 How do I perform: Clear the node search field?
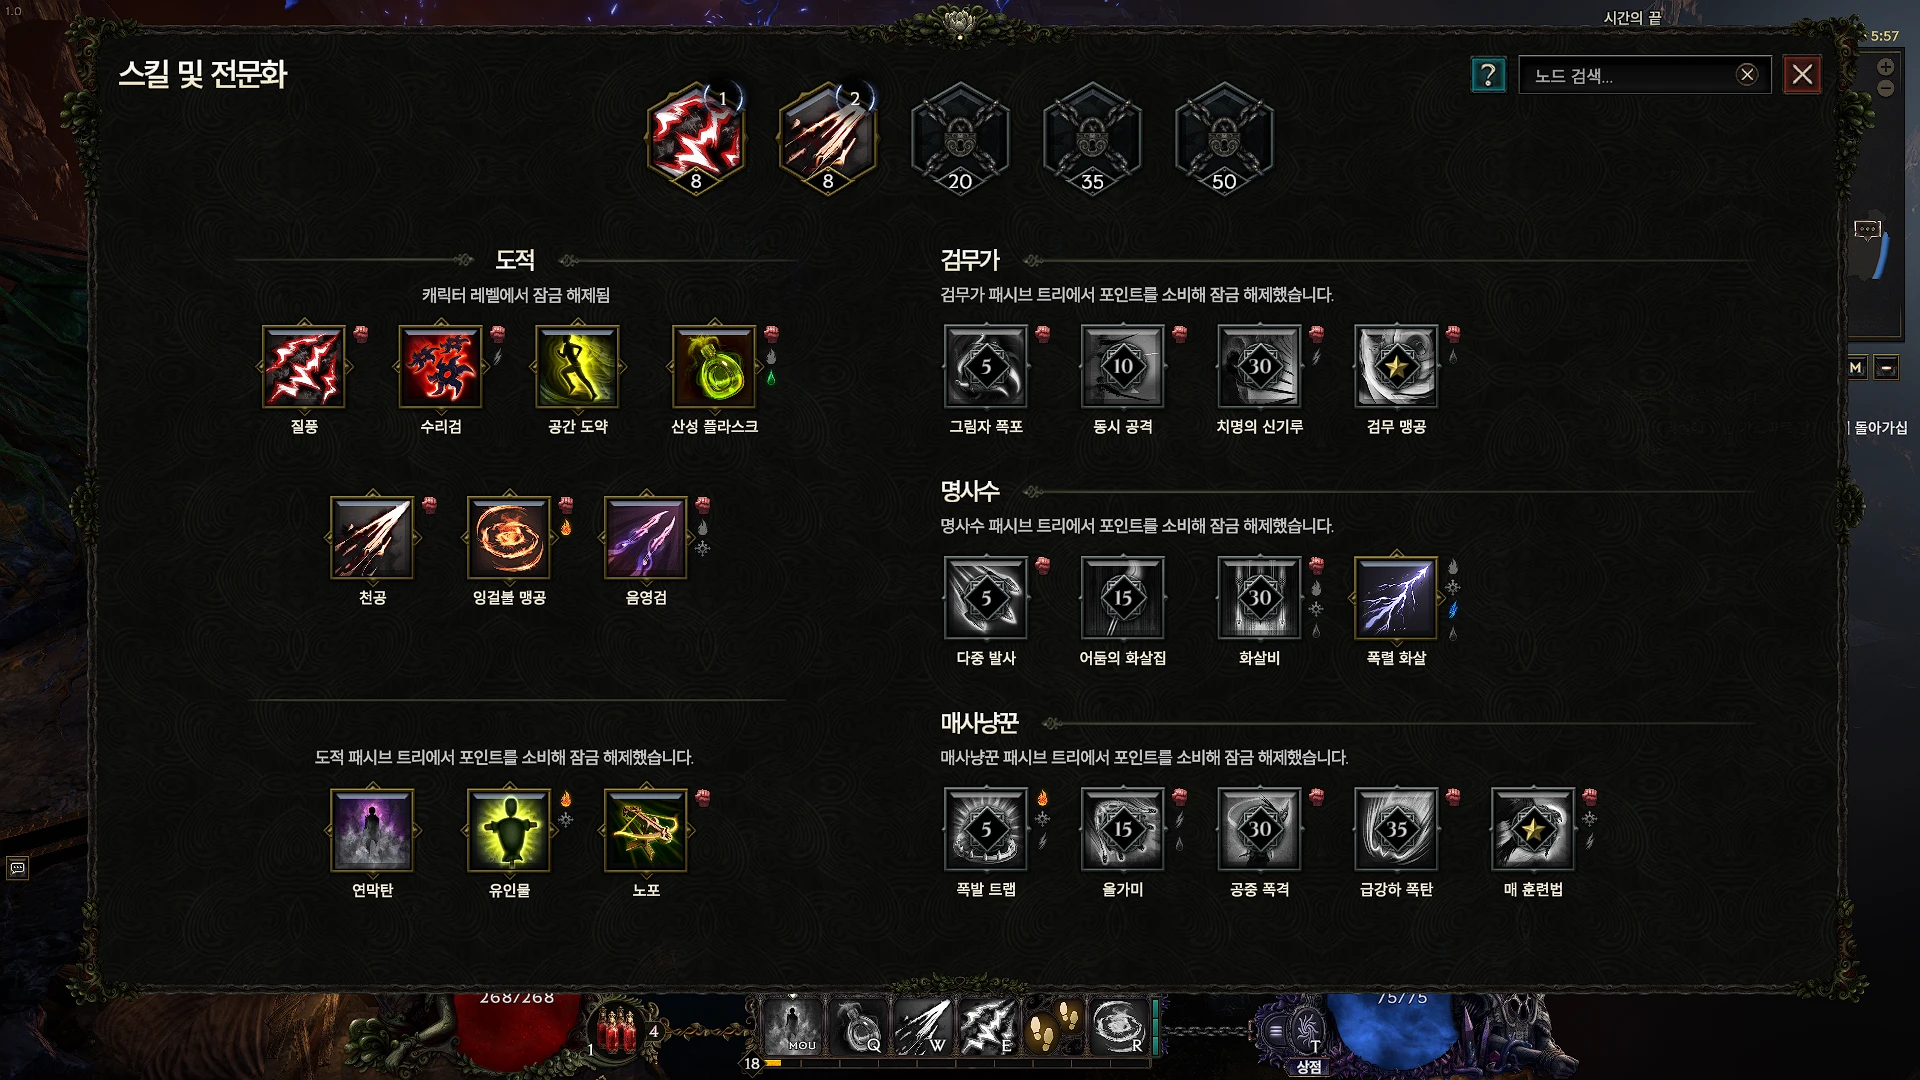coord(1747,75)
